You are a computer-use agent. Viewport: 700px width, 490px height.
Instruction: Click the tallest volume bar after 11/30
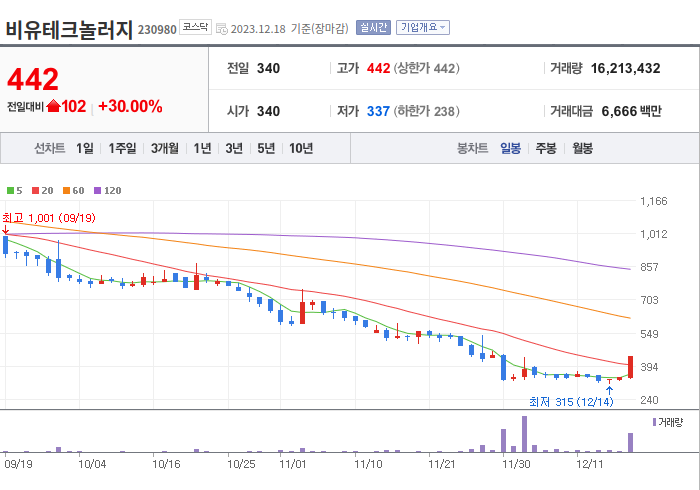pos(524,434)
